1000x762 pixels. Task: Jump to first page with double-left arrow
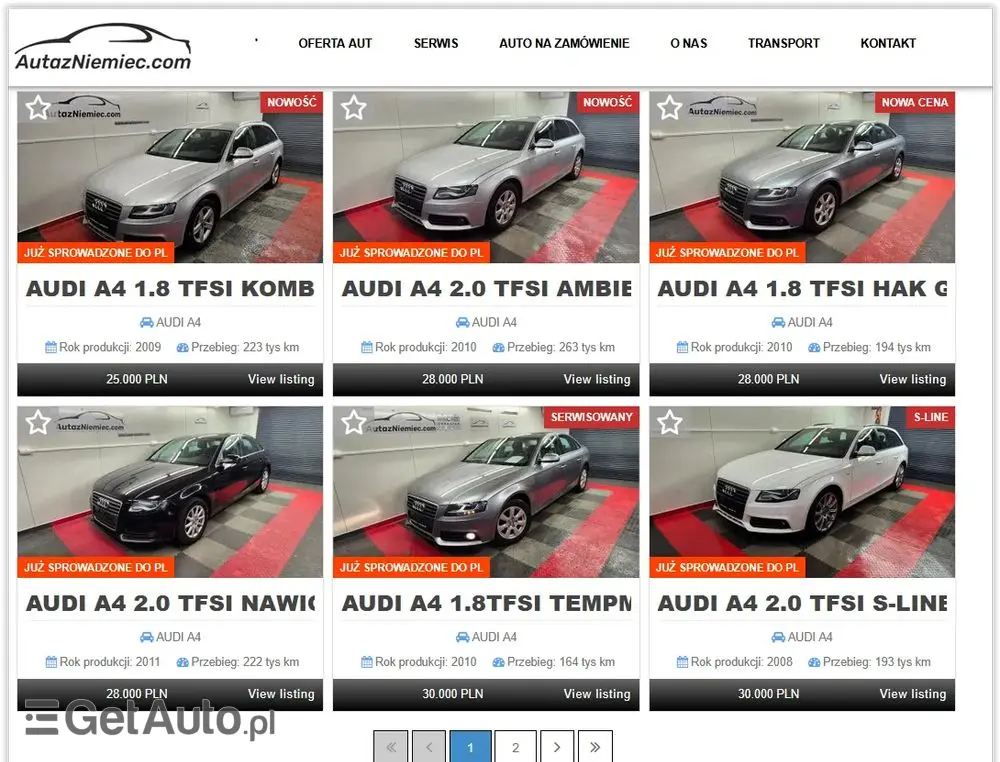[391, 747]
